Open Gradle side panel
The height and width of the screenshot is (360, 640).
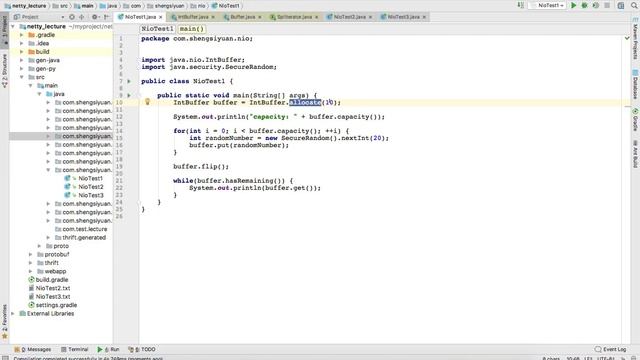point(635,120)
